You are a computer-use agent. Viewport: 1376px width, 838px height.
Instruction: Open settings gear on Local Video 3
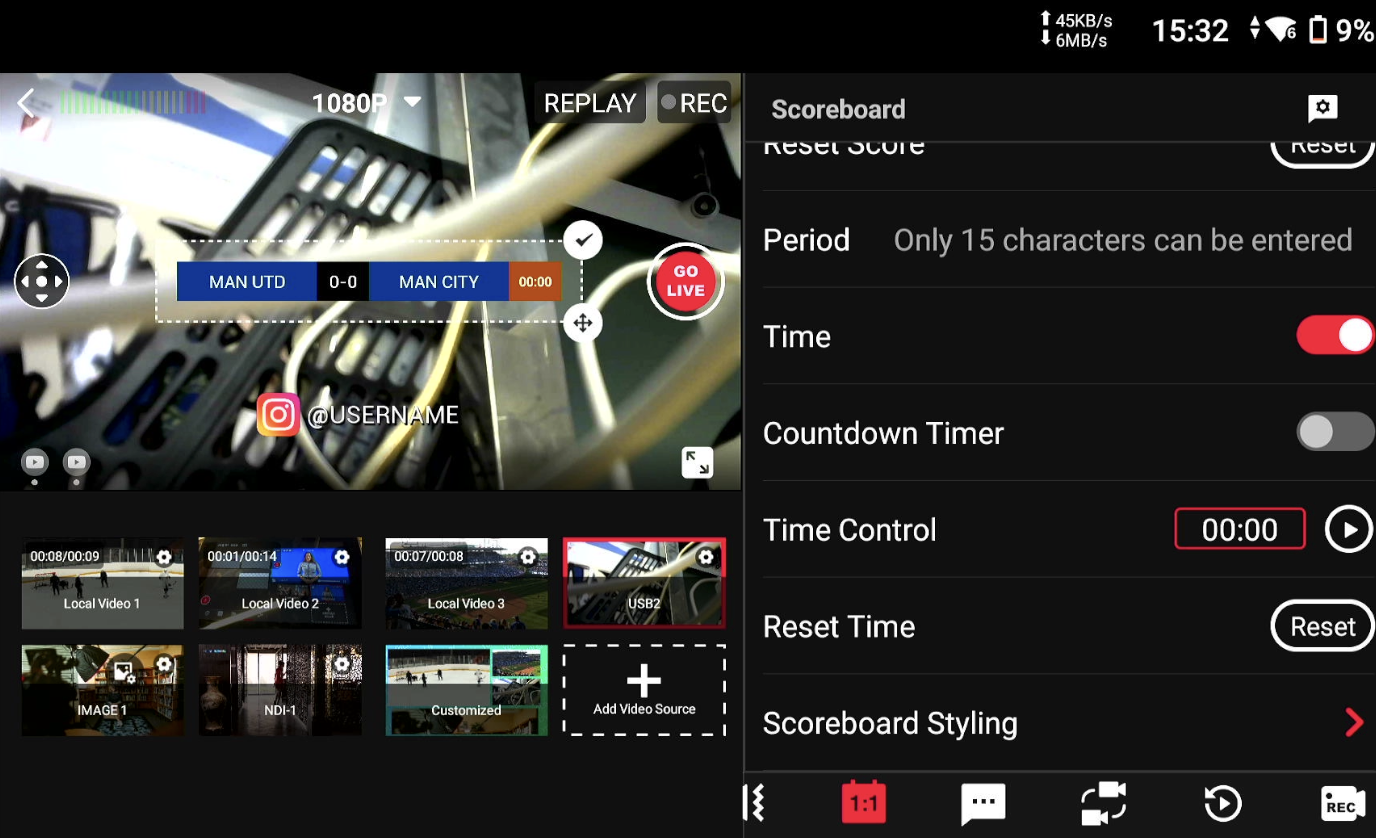pos(528,557)
